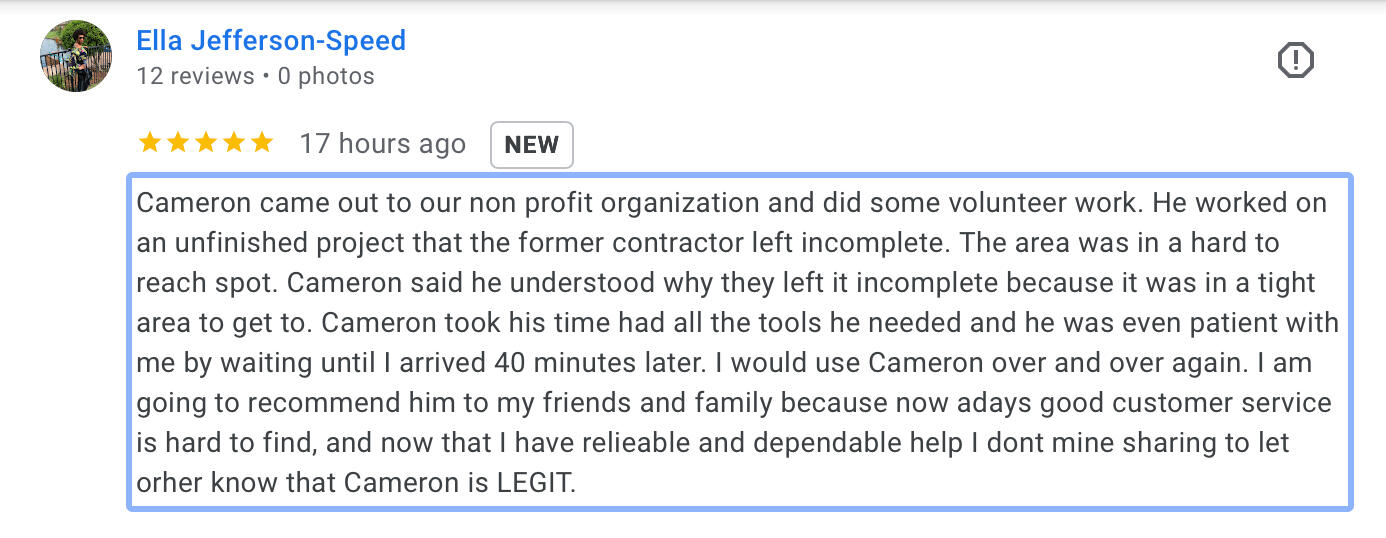Click the NEW badge beside the timestamp
Screen dimensions: 1386x538
click(531, 145)
